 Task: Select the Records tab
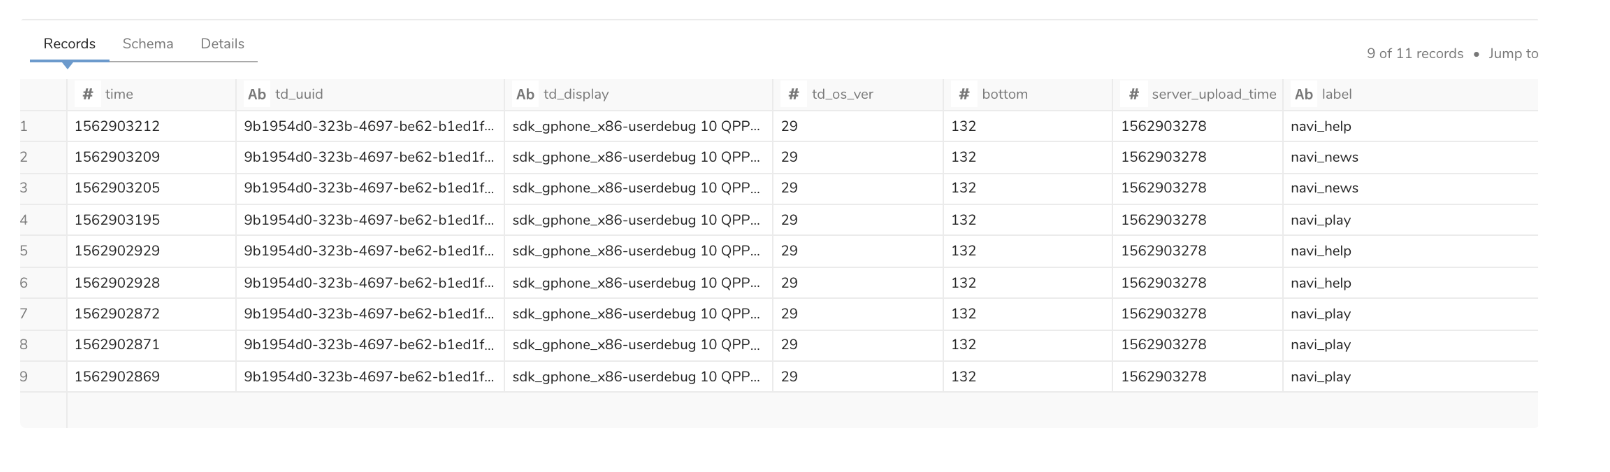[69, 44]
